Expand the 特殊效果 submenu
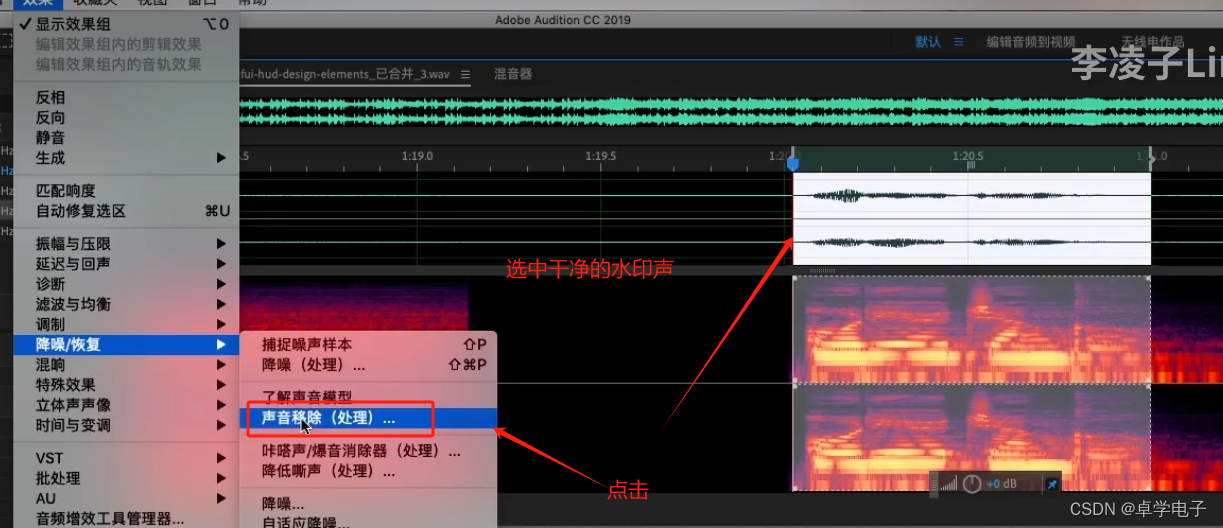 (124, 385)
